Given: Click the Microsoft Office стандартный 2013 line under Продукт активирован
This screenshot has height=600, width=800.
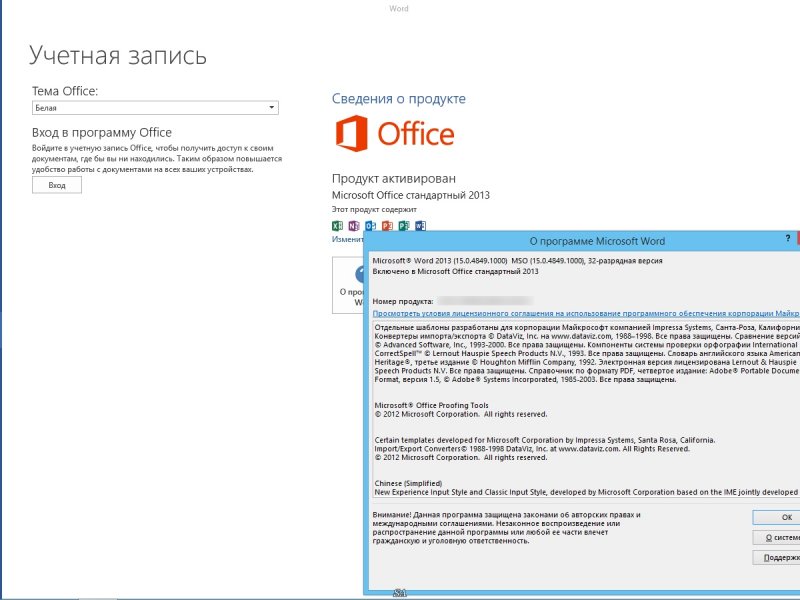Looking at the screenshot, I should pos(411,195).
